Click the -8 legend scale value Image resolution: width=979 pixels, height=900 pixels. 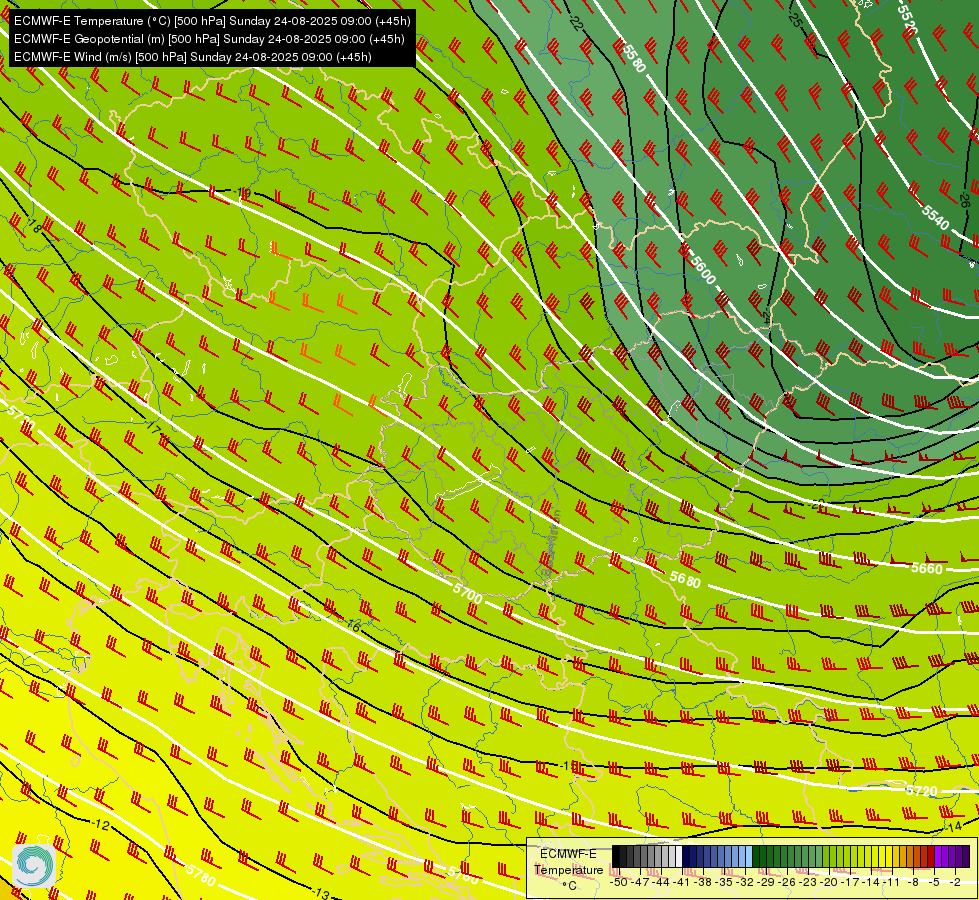point(913,882)
